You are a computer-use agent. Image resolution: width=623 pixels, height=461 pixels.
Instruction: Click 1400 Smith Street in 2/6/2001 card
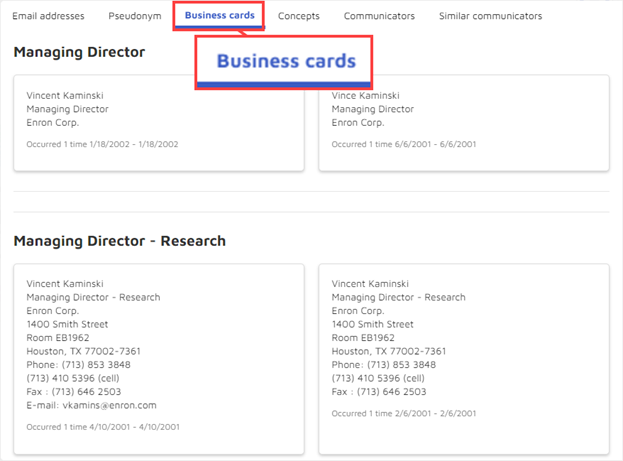coord(372,324)
